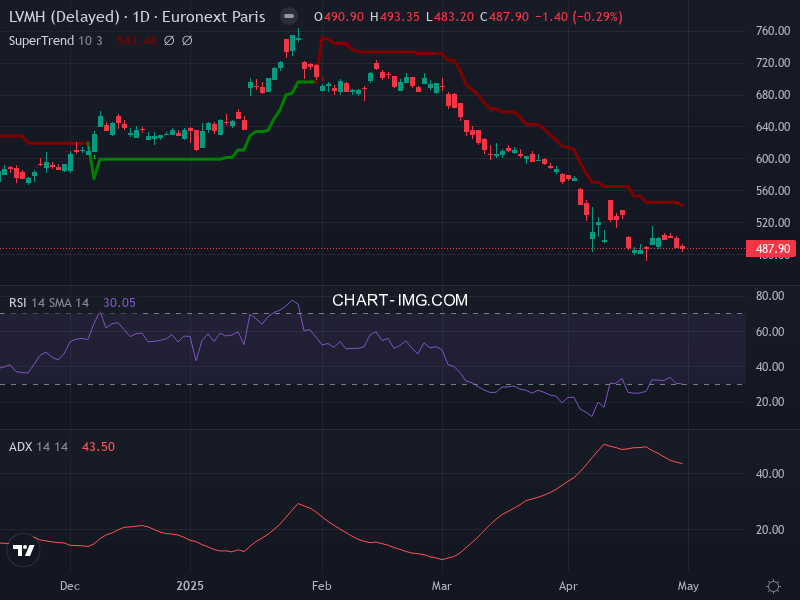The height and width of the screenshot is (600, 800).
Task: Click the high price 493.35
Action: click(x=399, y=17)
